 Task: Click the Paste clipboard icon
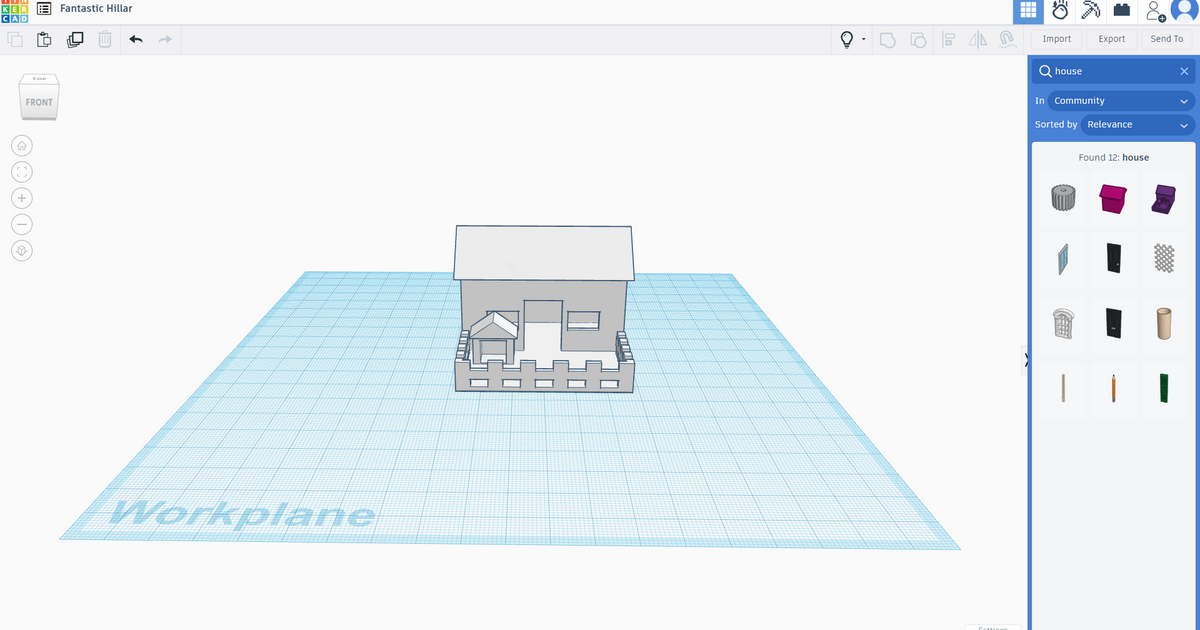pos(44,39)
